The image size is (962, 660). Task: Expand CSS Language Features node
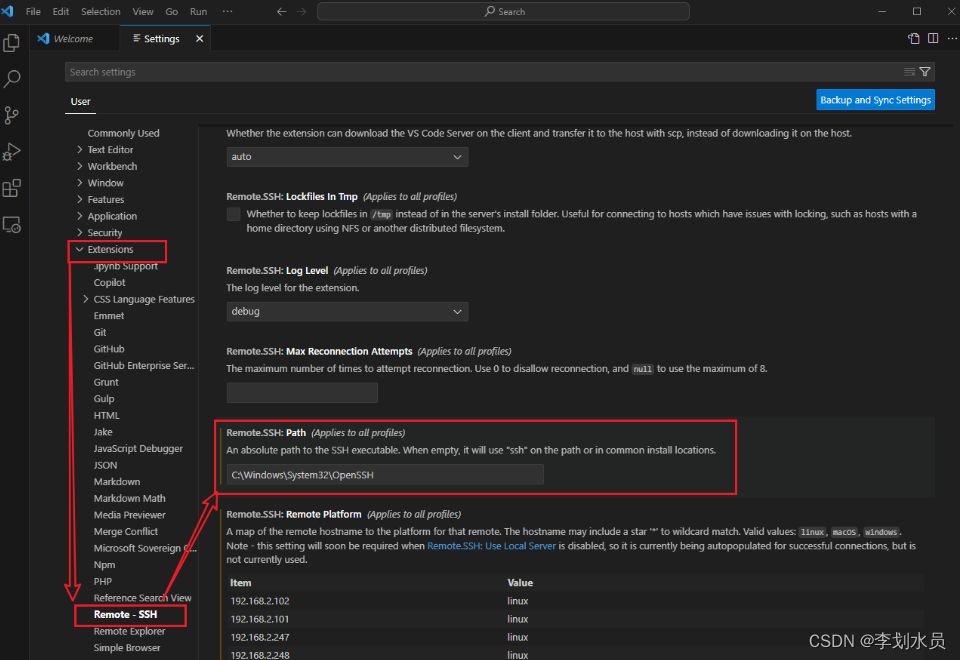tap(144, 299)
